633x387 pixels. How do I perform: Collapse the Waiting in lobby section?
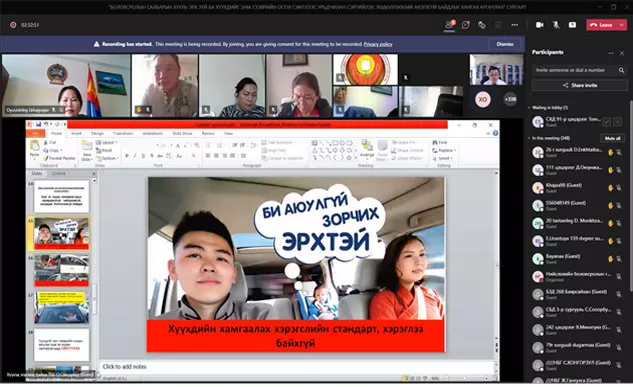[x=529, y=107]
